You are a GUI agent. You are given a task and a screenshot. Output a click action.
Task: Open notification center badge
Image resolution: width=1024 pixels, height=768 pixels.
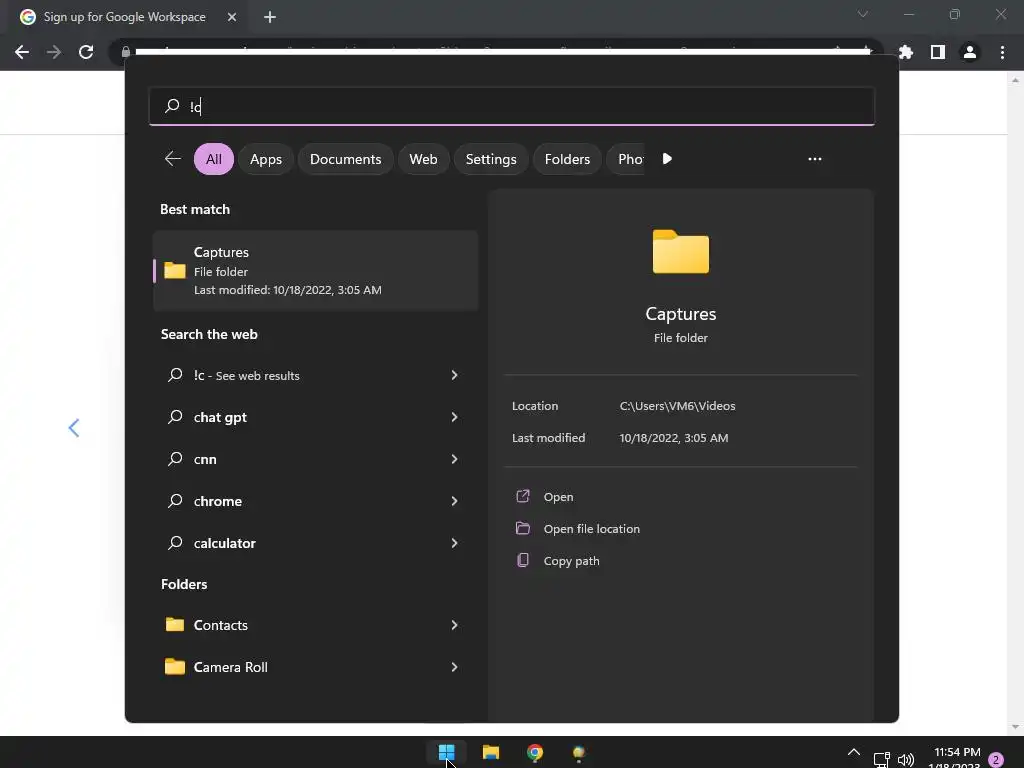996,760
